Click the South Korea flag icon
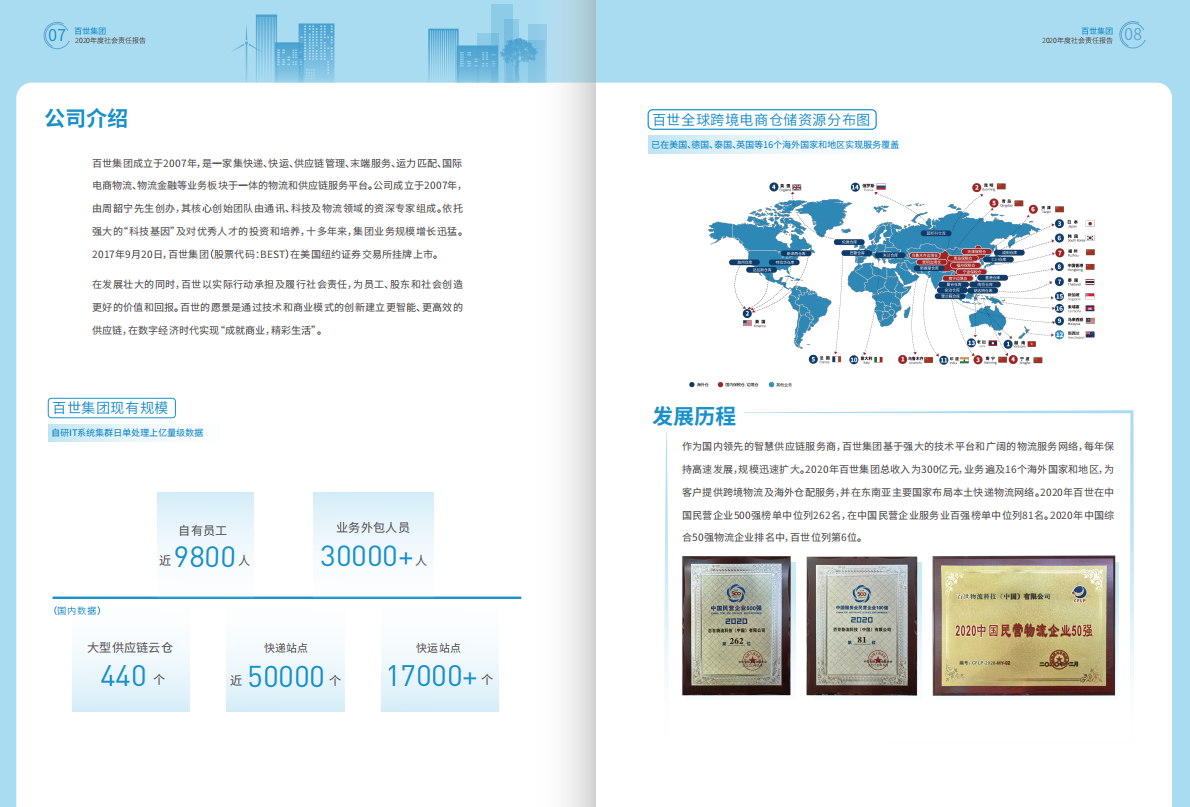 1090,237
